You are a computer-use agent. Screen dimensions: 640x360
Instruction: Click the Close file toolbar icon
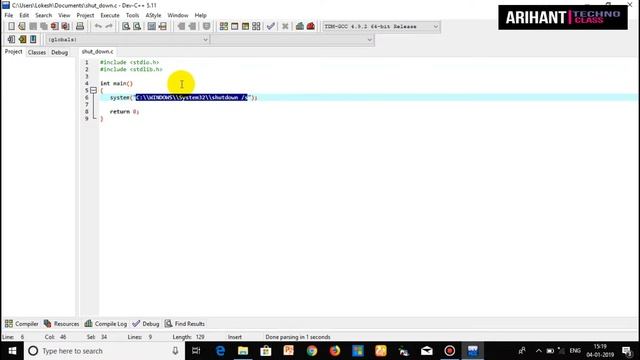coord(54,27)
